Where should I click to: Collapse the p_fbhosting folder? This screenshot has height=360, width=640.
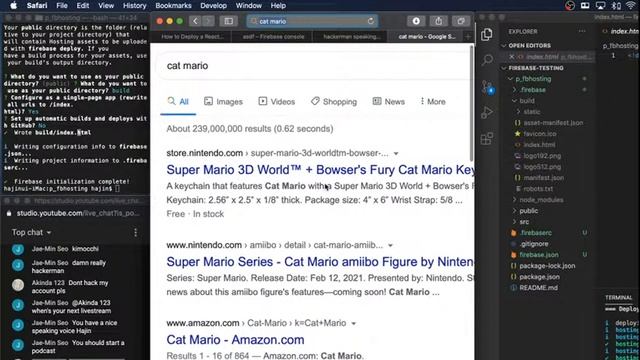tap(511, 79)
